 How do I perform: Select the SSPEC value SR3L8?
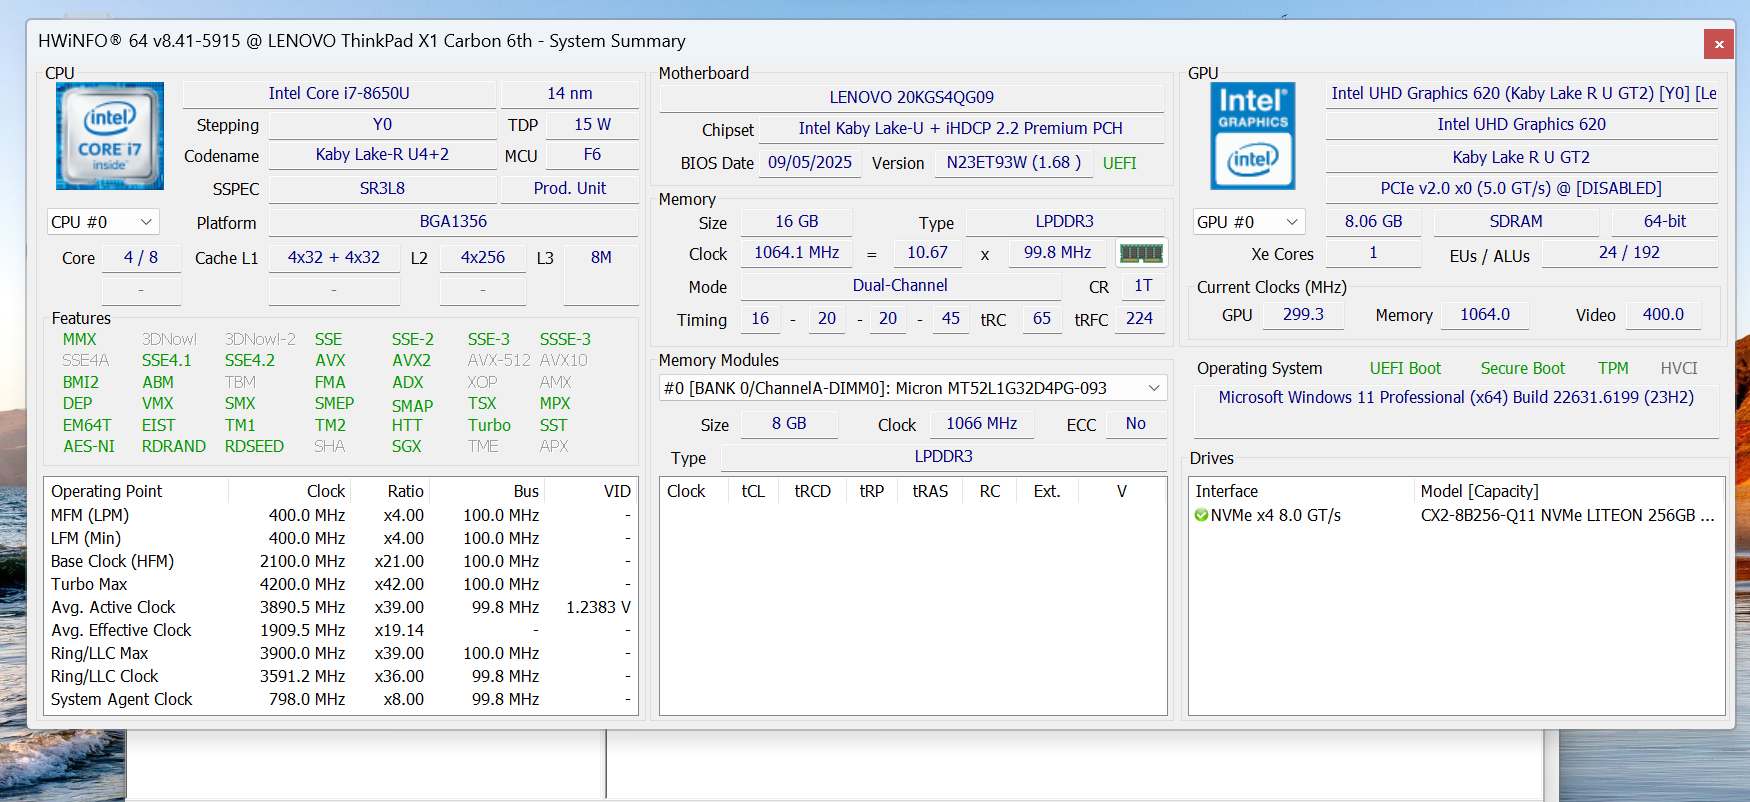coord(382,188)
